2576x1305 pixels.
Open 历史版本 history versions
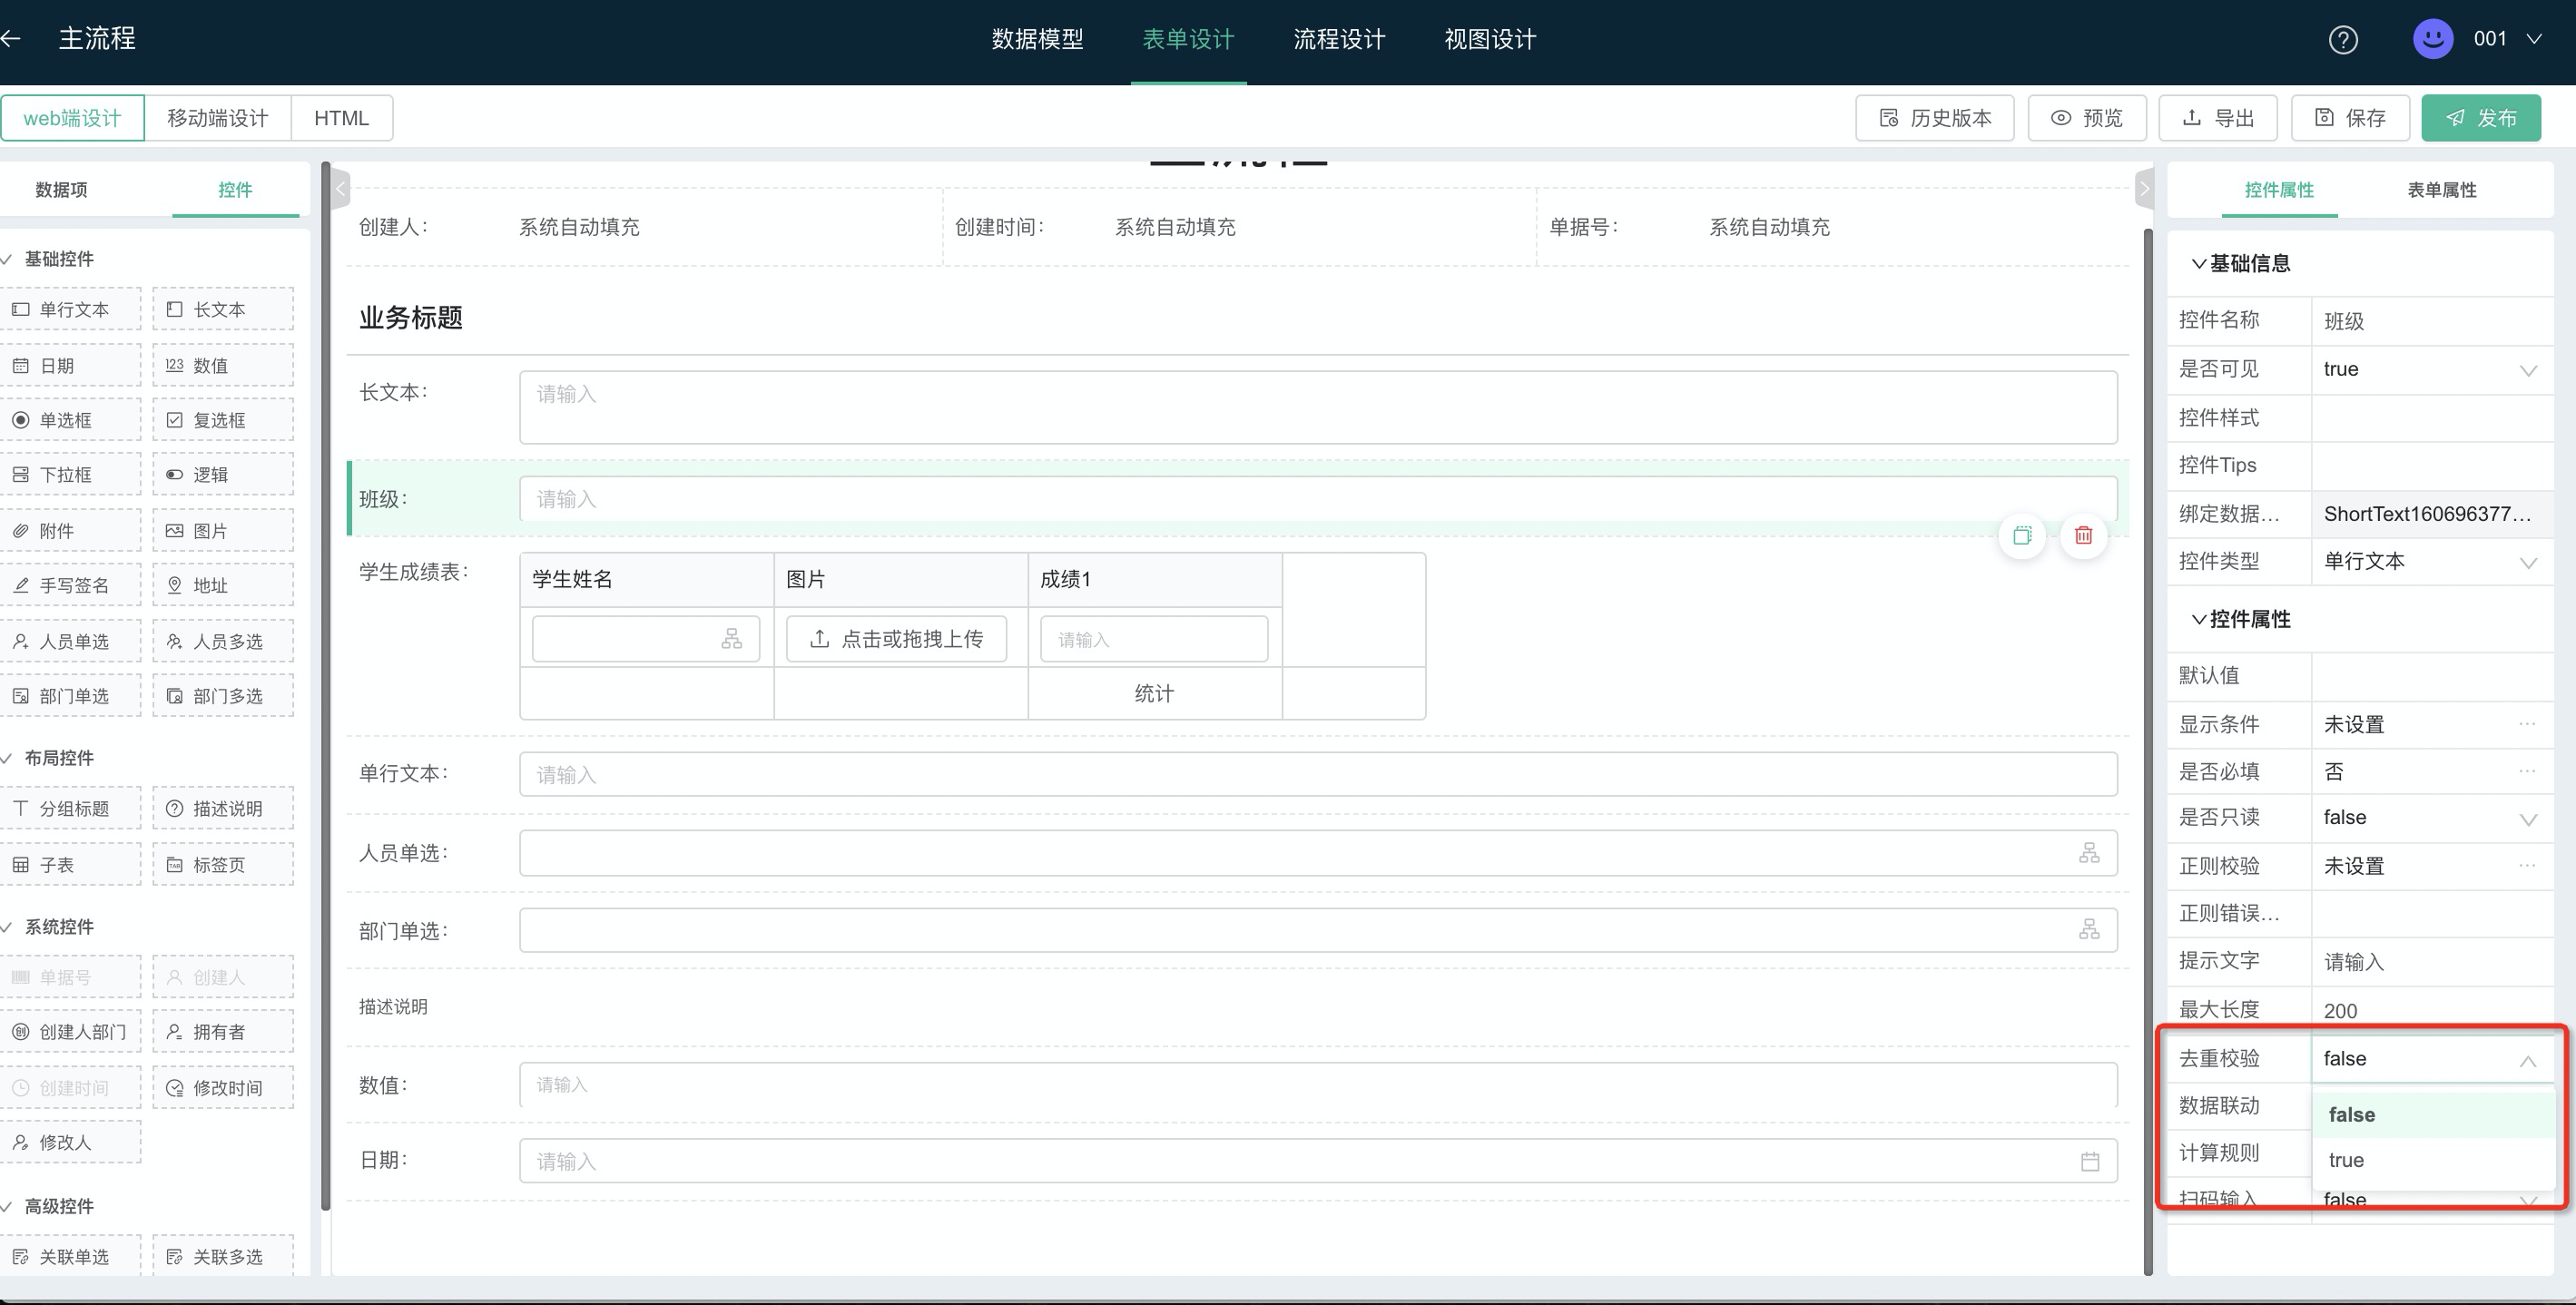coord(1934,118)
